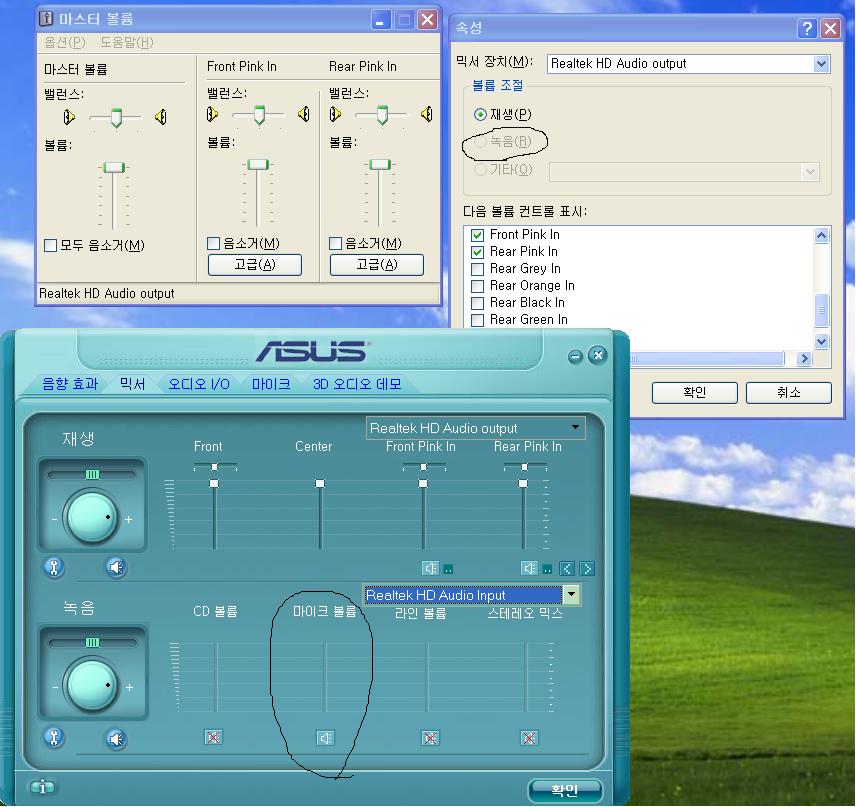Switch to the Audio I/O tab
This screenshot has width=856, height=807.
pos(199,384)
